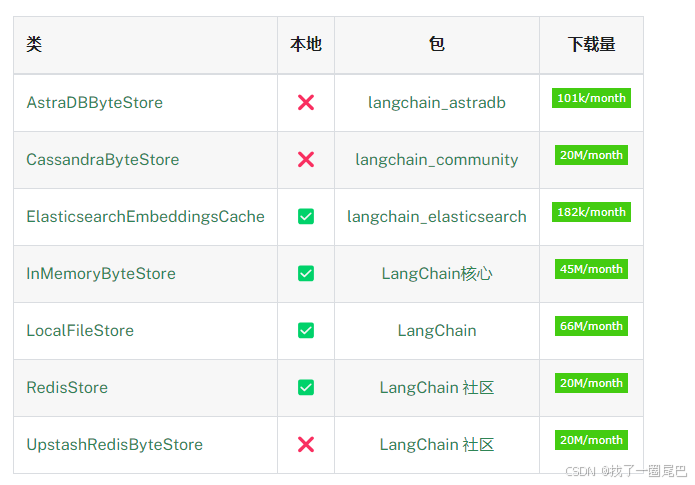Screen dimensions: 695x485
Task: Click the red cross in the AstraDBByteStore row
Action: click(306, 102)
